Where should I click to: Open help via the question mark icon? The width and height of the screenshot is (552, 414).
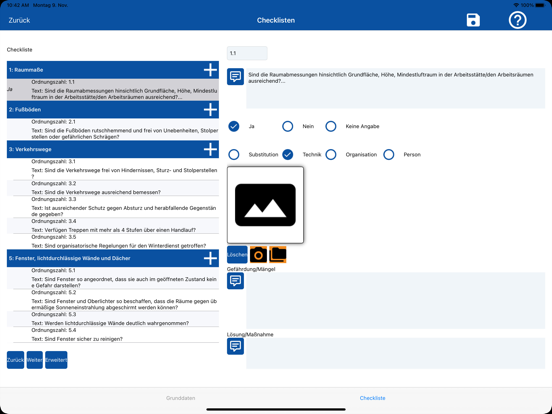[518, 20]
